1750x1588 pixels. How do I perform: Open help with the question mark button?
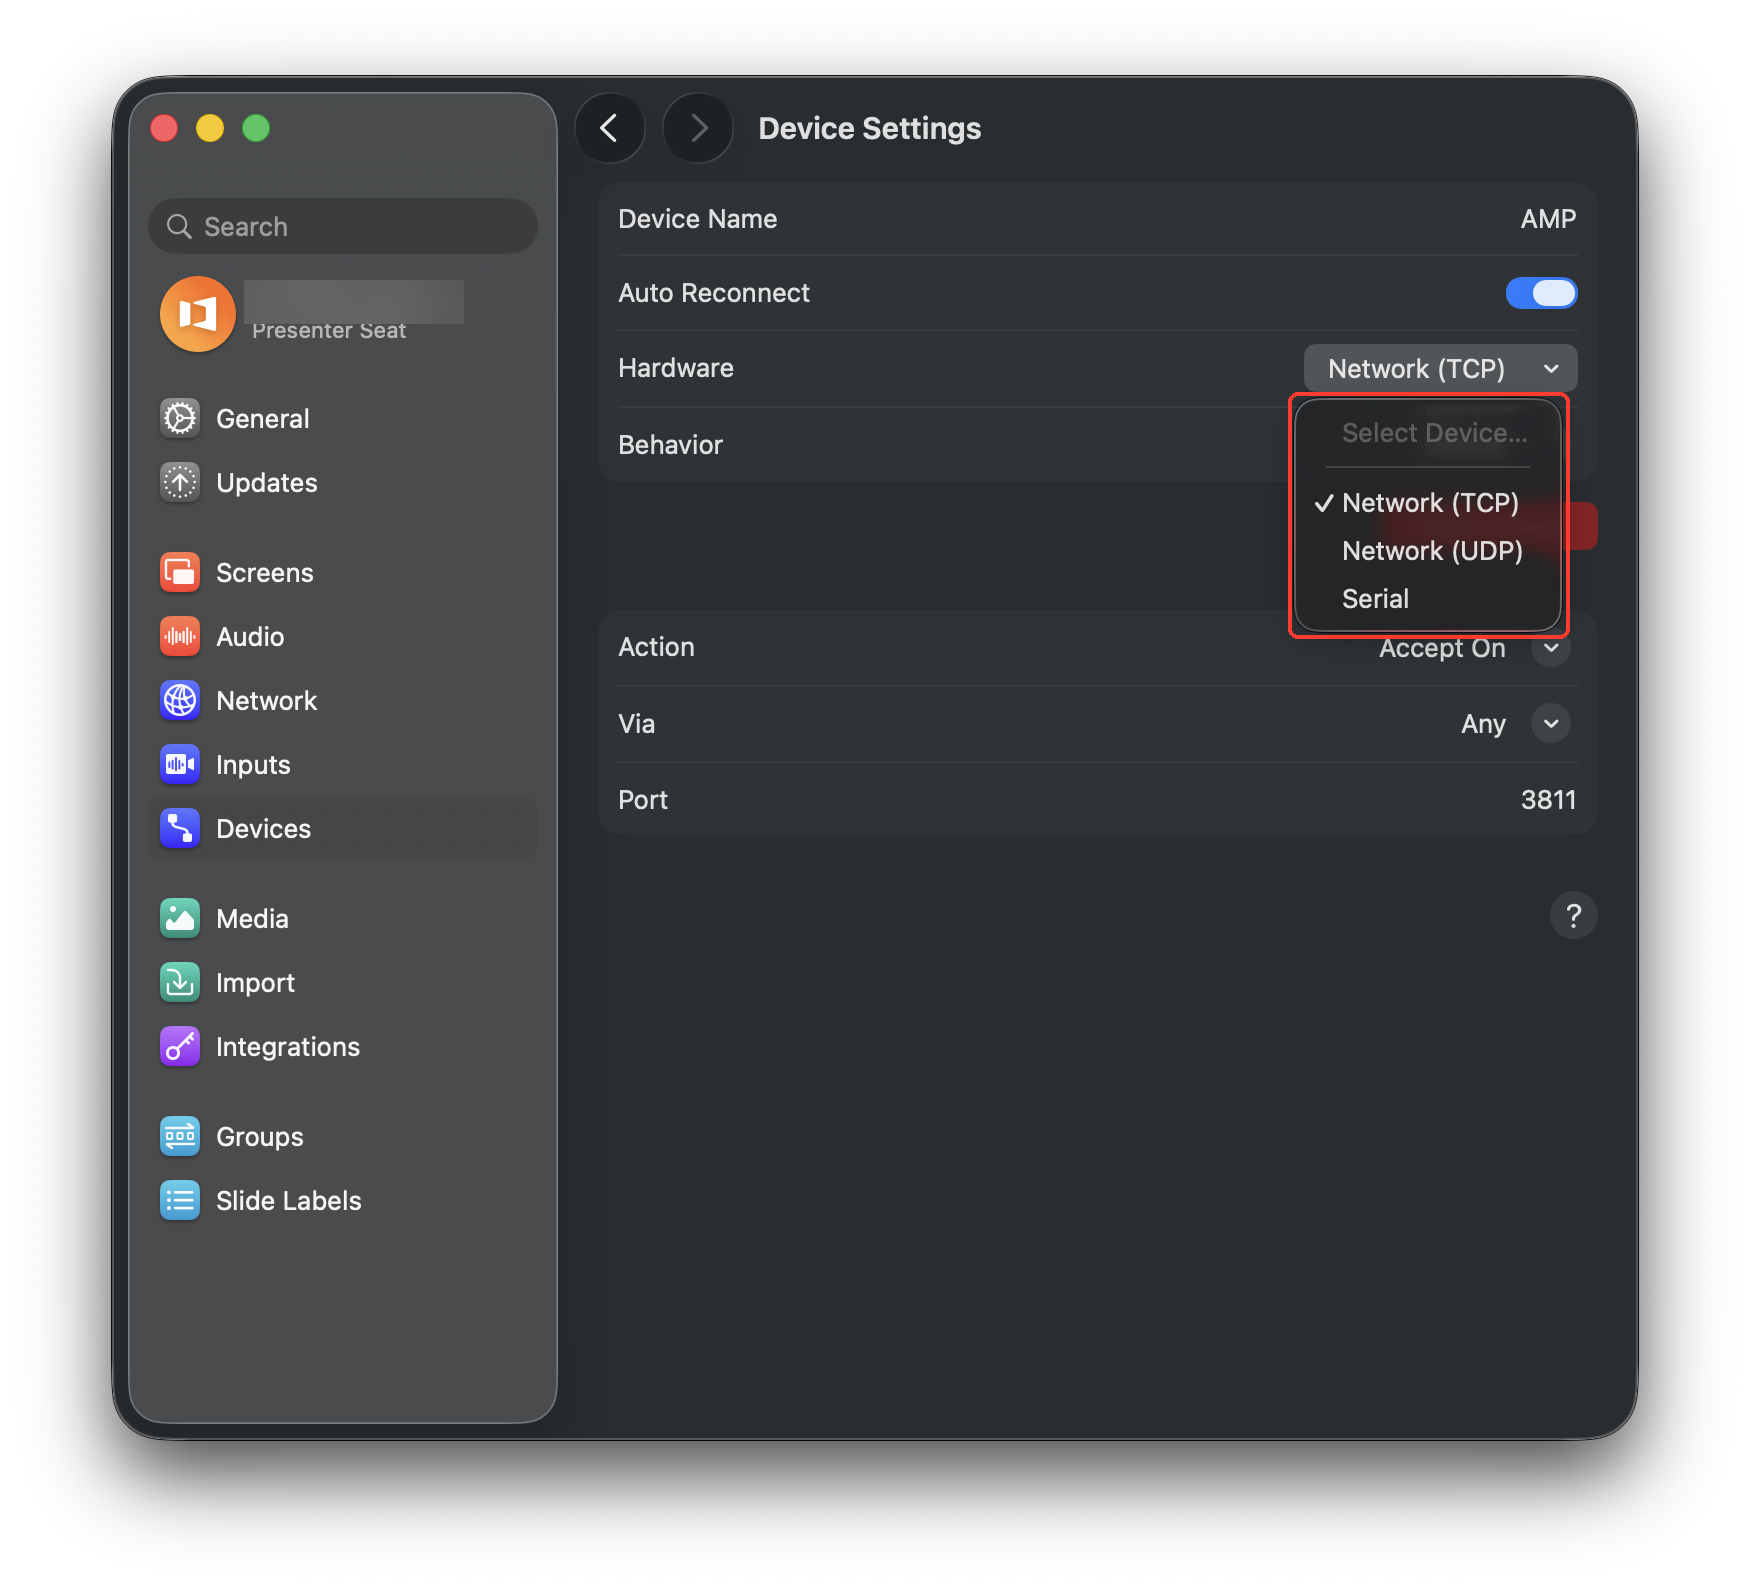pos(1573,915)
